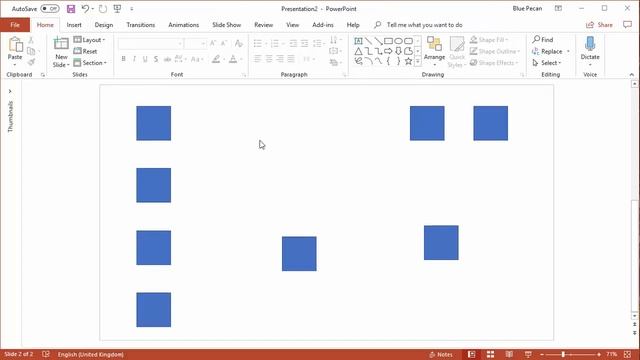Image resolution: width=640 pixels, height=360 pixels.
Task: Switch to the Design tab
Action: [104, 25]
